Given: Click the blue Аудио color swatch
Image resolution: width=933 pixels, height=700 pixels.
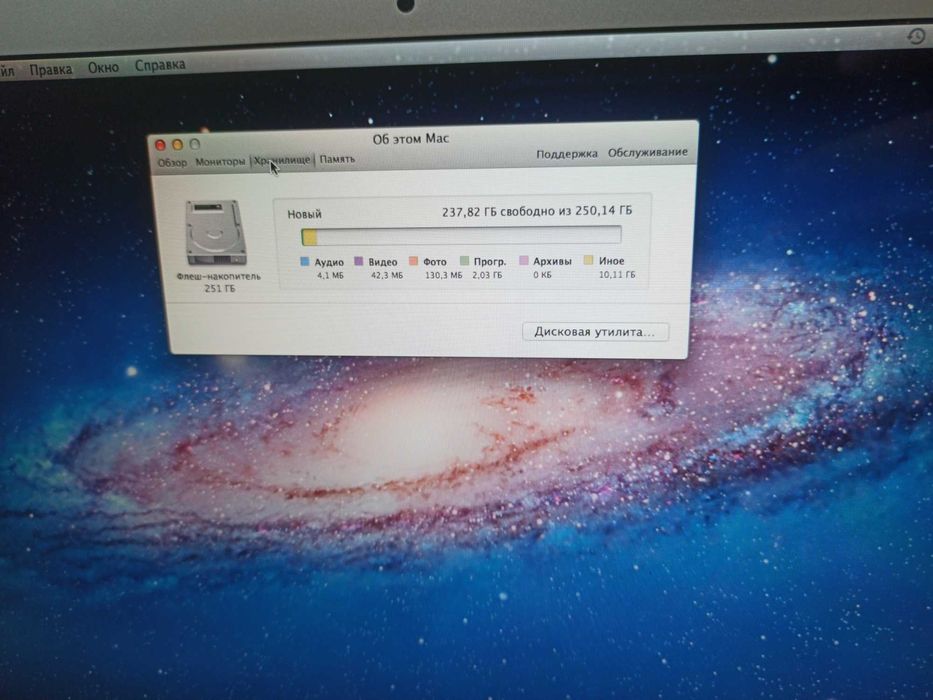Looking at the screenshot, I should (x=305, y=261).
